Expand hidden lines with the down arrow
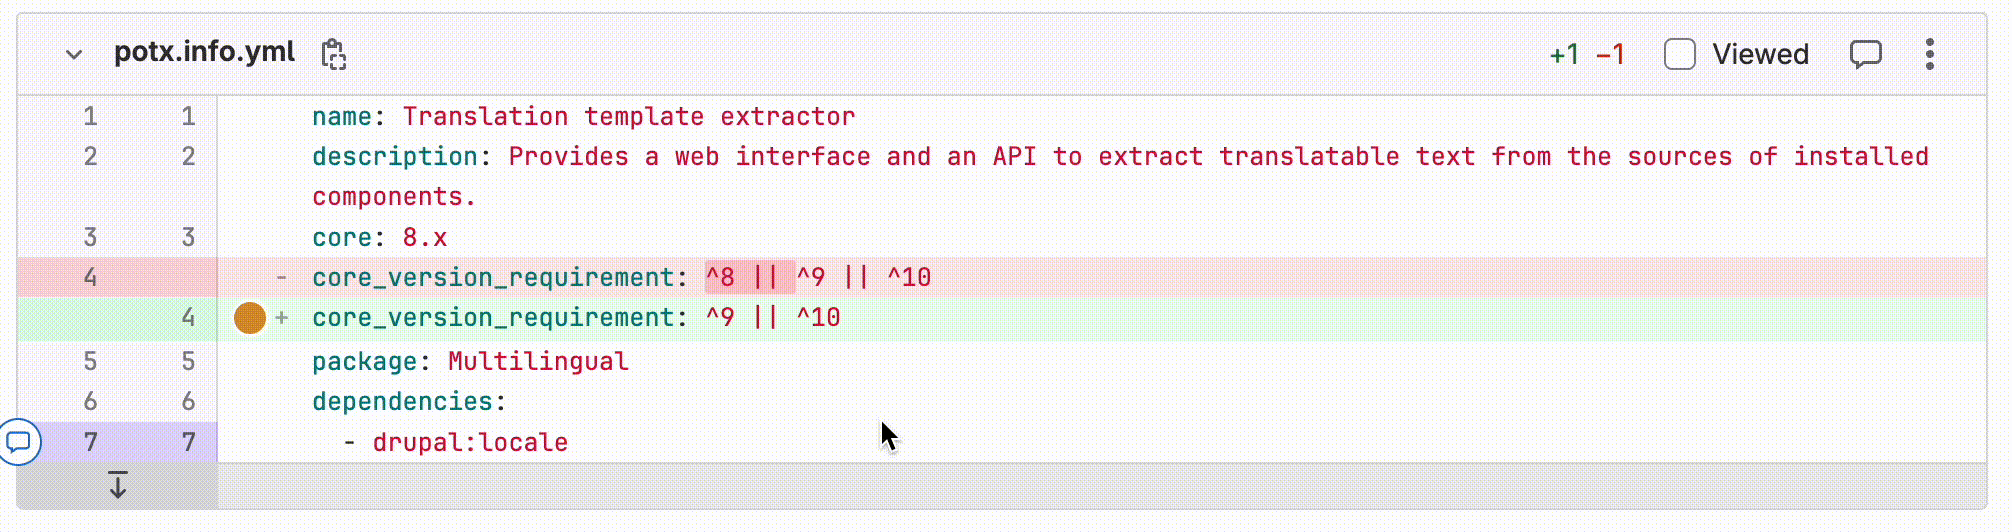This screenshot has width=2012, height=532. click(x=117, y=486)
